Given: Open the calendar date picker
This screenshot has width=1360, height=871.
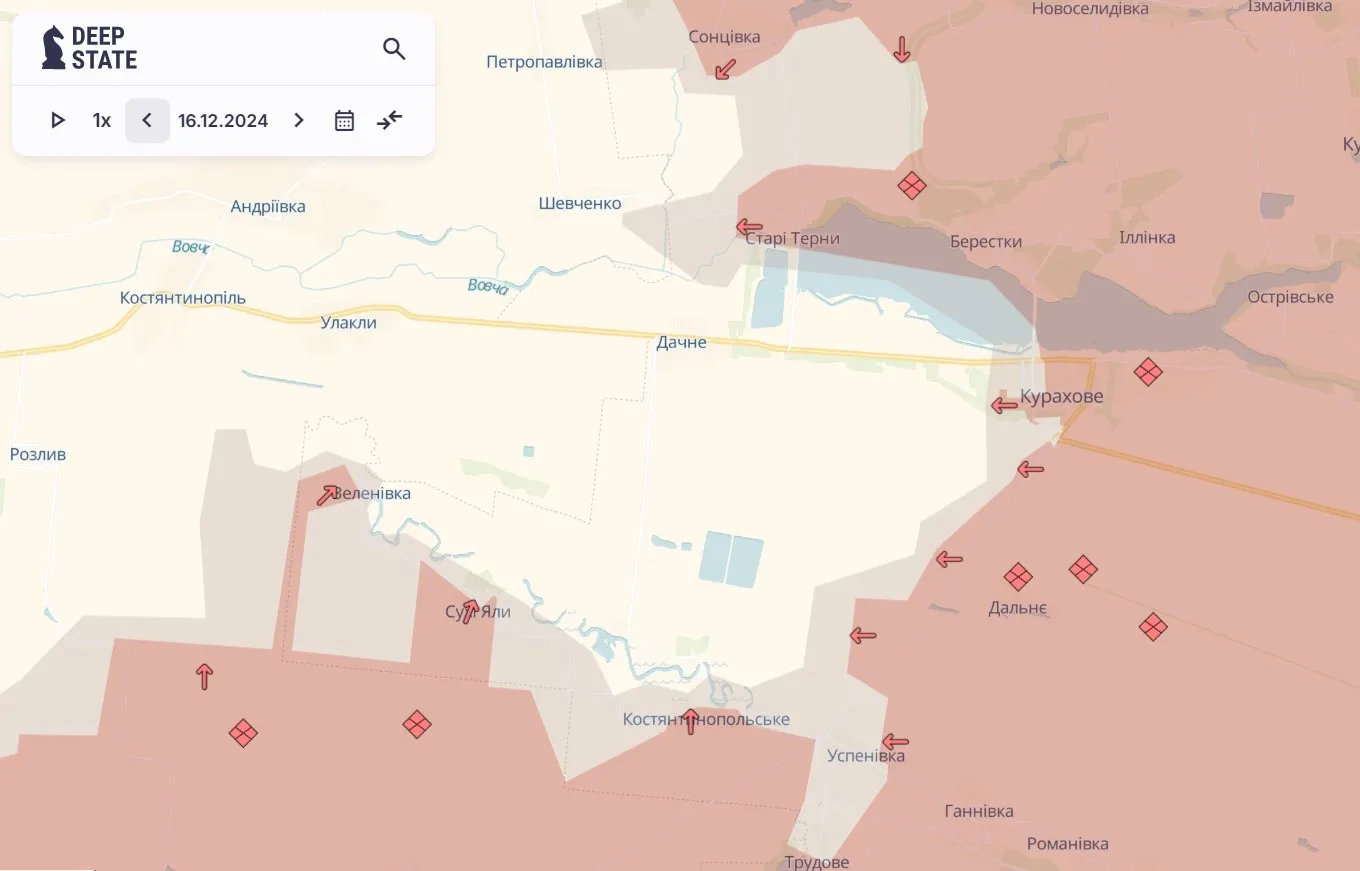Looking at the screenshot, I should 344,121.
